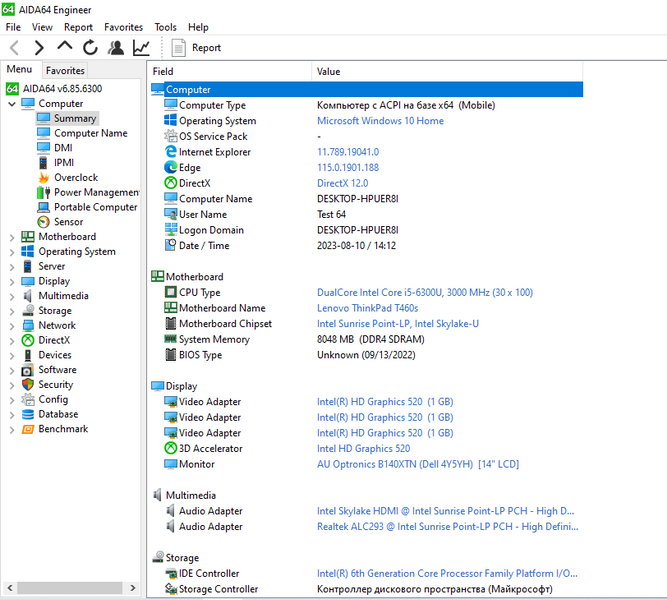
Task: Select the Portable Computer laptop icon
Action: (43, 207)
